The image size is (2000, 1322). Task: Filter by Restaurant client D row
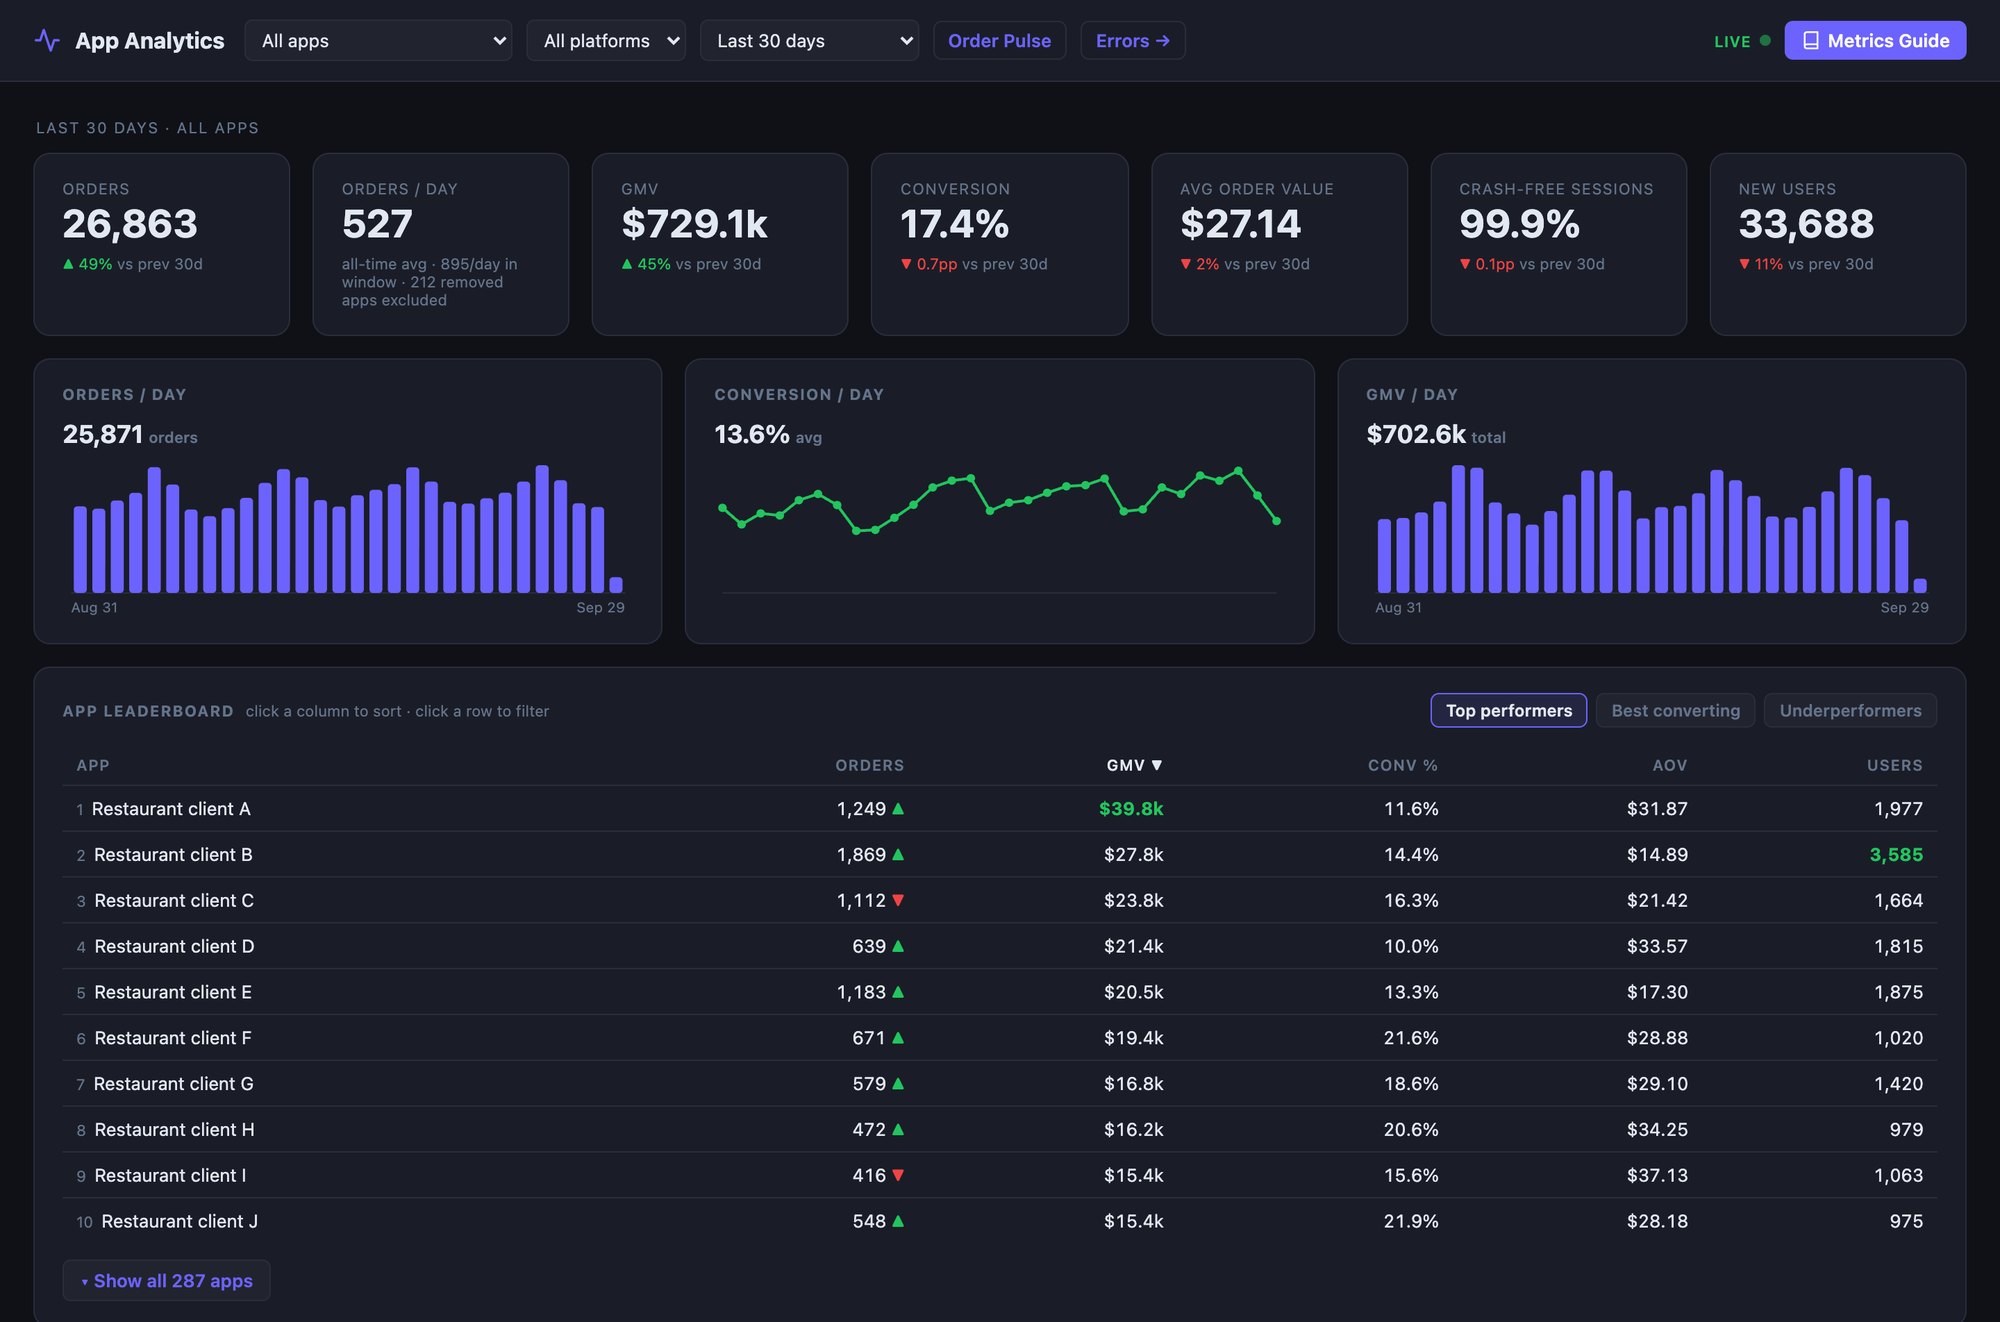coord(999,947)
